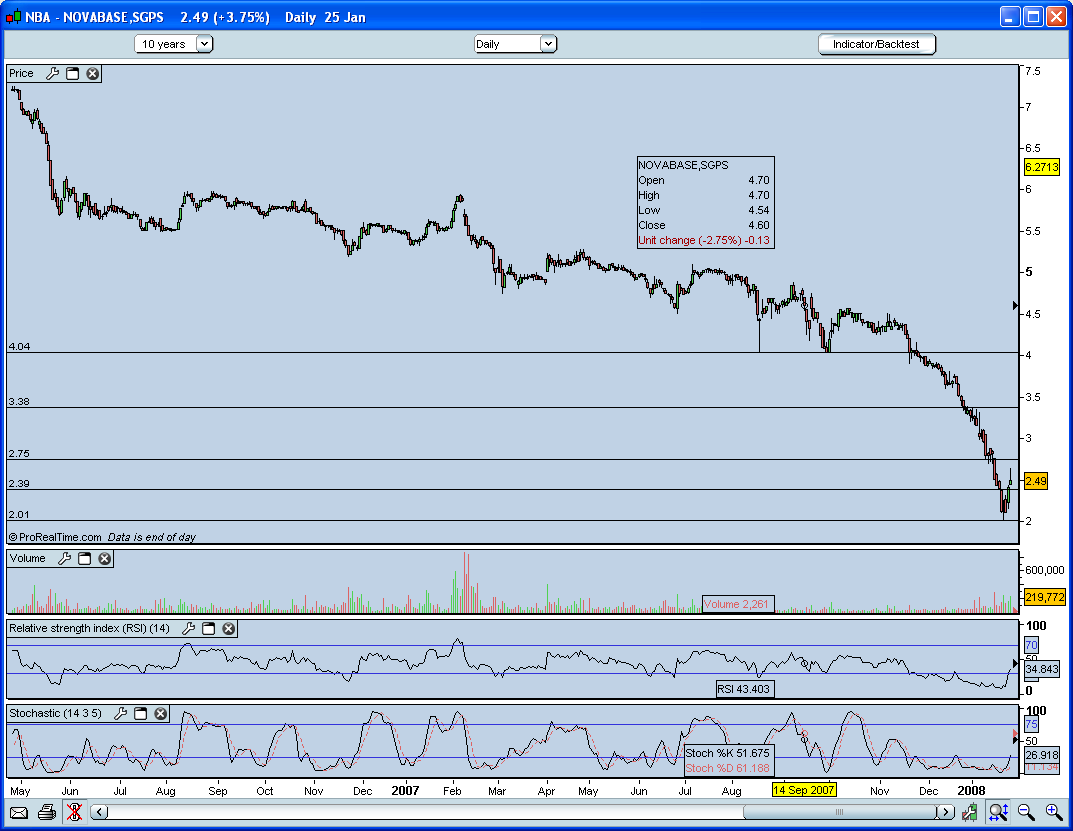Maximize the Volume panel

click(84, 559)
